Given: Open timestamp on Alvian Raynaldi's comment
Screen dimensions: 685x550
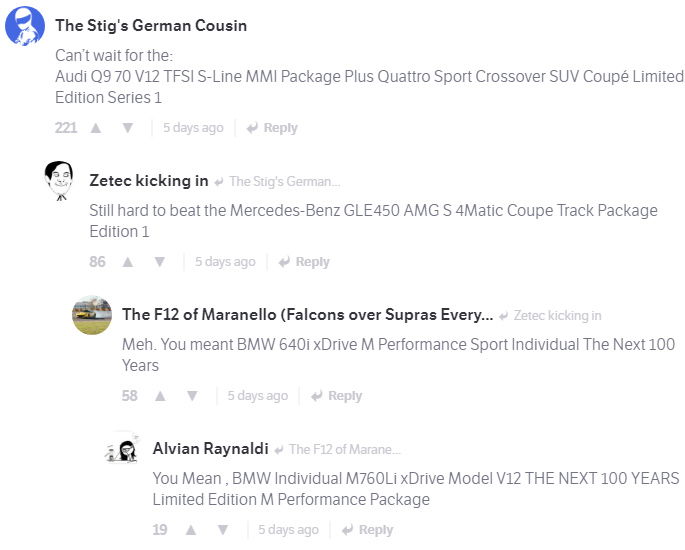Looking at the screenshot, I should pos(288,530).
